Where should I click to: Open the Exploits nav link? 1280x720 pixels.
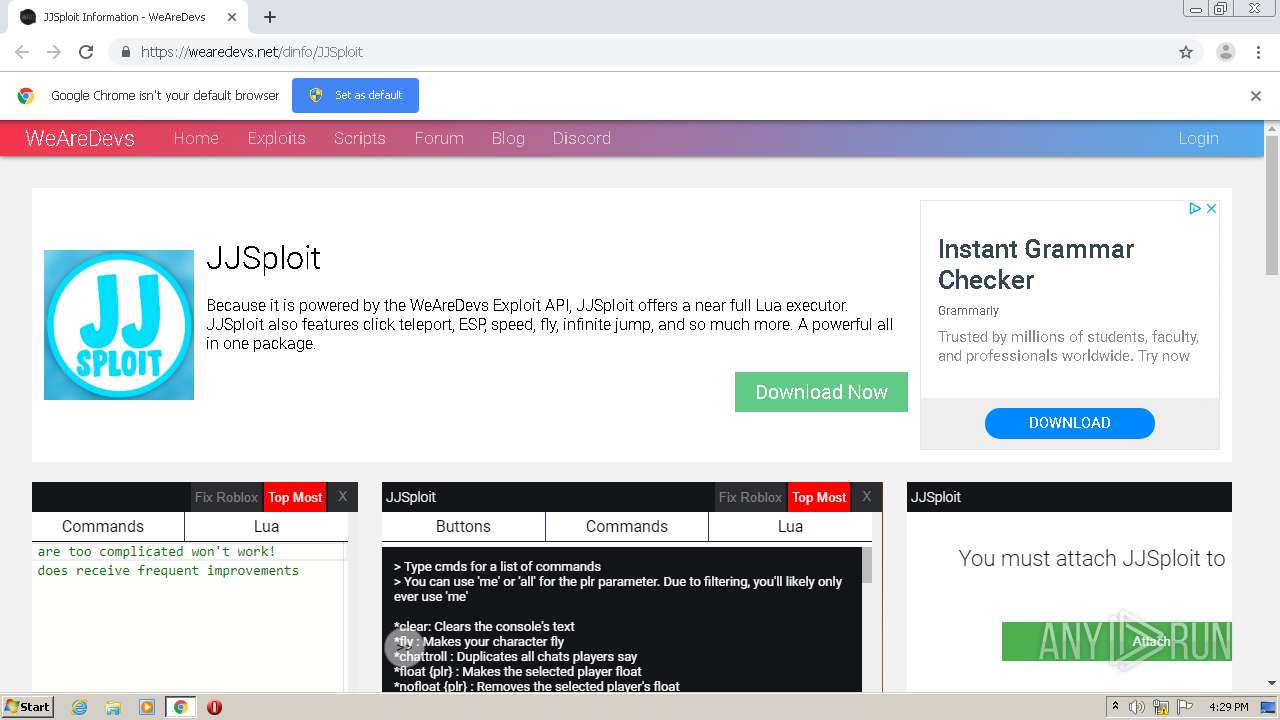coord(277,138)
